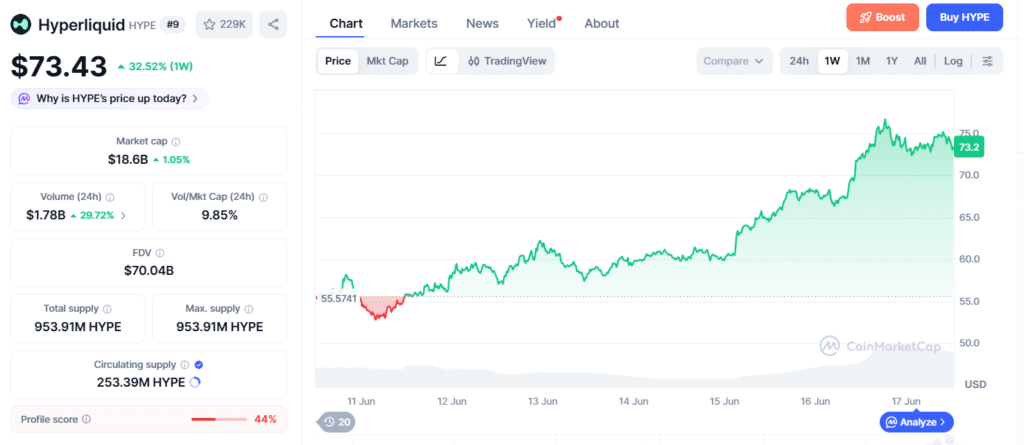Screen dimensions: 1024x445
Task: Switch to the Markets tab
Action: click(x=414, y=24)
